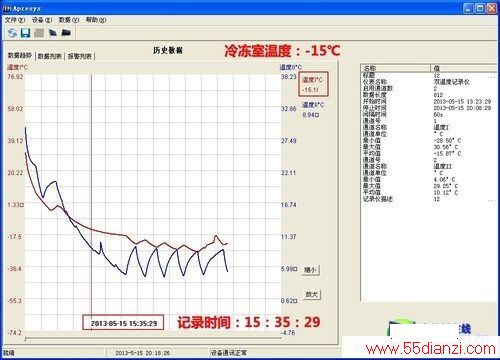Click the refresh/sync toolbar icon
This screenshot has height=360, width=500.
point(12,33)
